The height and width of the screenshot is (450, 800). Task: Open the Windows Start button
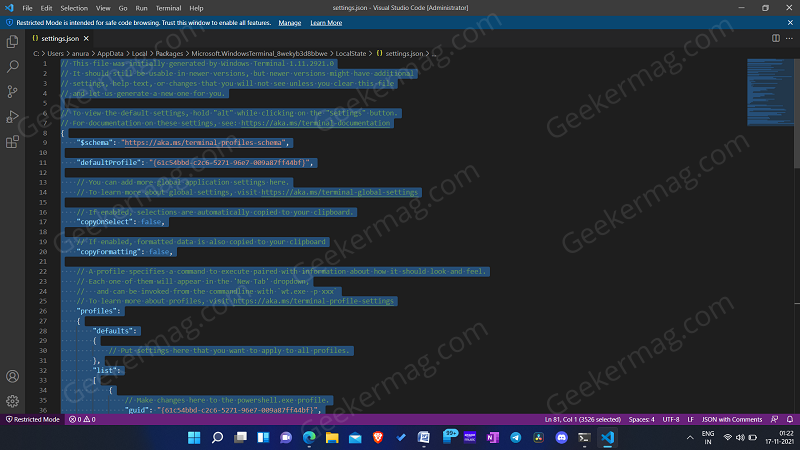tap(194, 437)
